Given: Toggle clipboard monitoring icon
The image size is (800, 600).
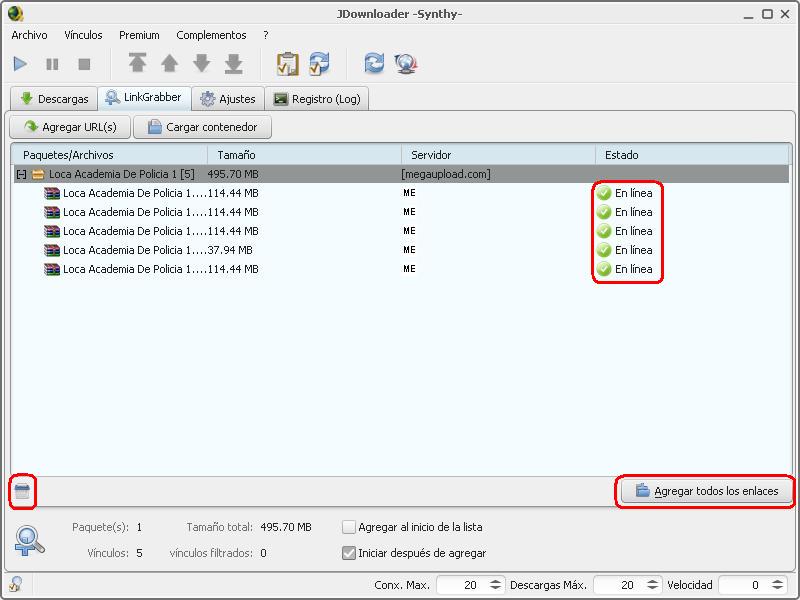Looking at the screenshot, I should (x=287, y=64).
